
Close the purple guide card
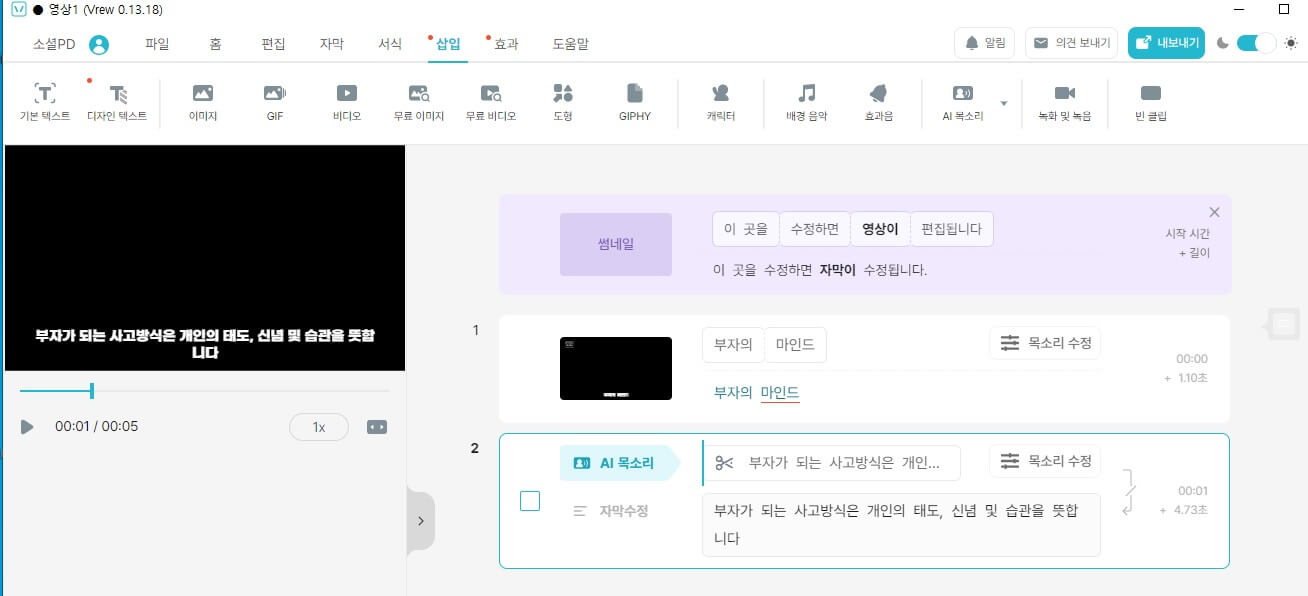click(1214, 212)
